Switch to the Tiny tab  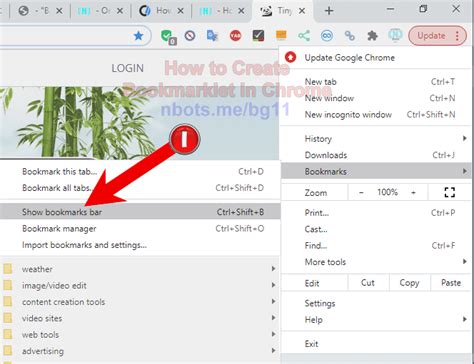(x=283, y=11)
